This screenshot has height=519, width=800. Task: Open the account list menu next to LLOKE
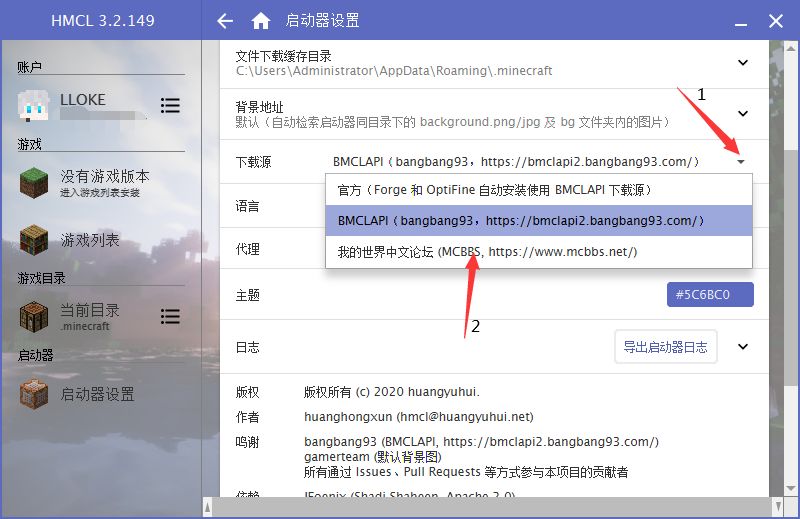click(170, 106)
